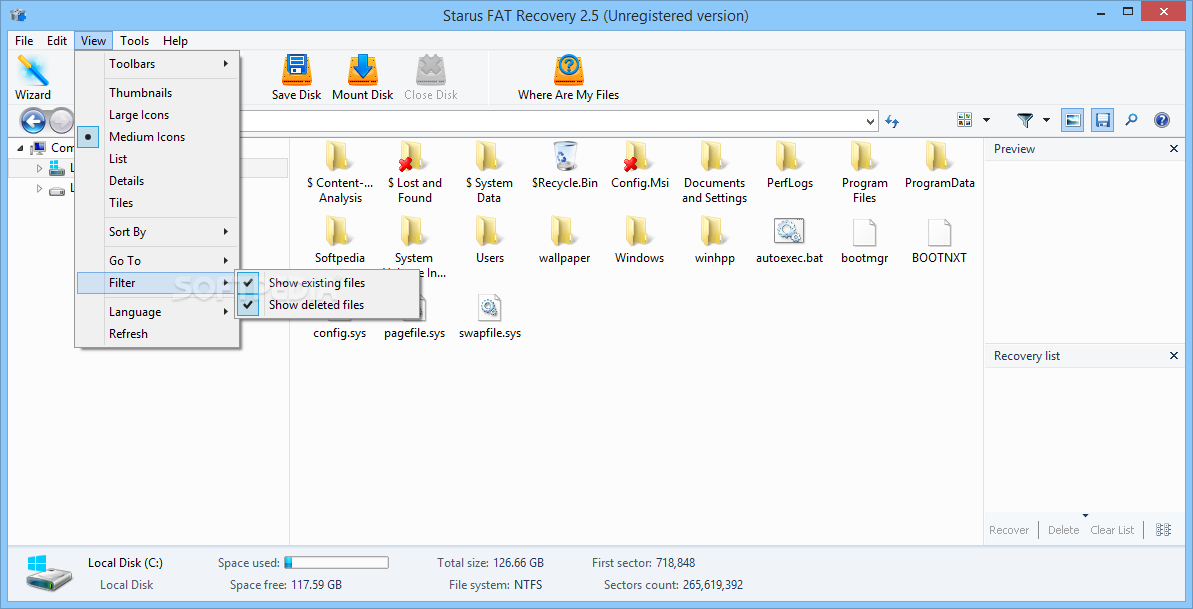The height and width of the screenshot is (609, 1193).
Task: Open the Edit menu
Action: point(57,41)
